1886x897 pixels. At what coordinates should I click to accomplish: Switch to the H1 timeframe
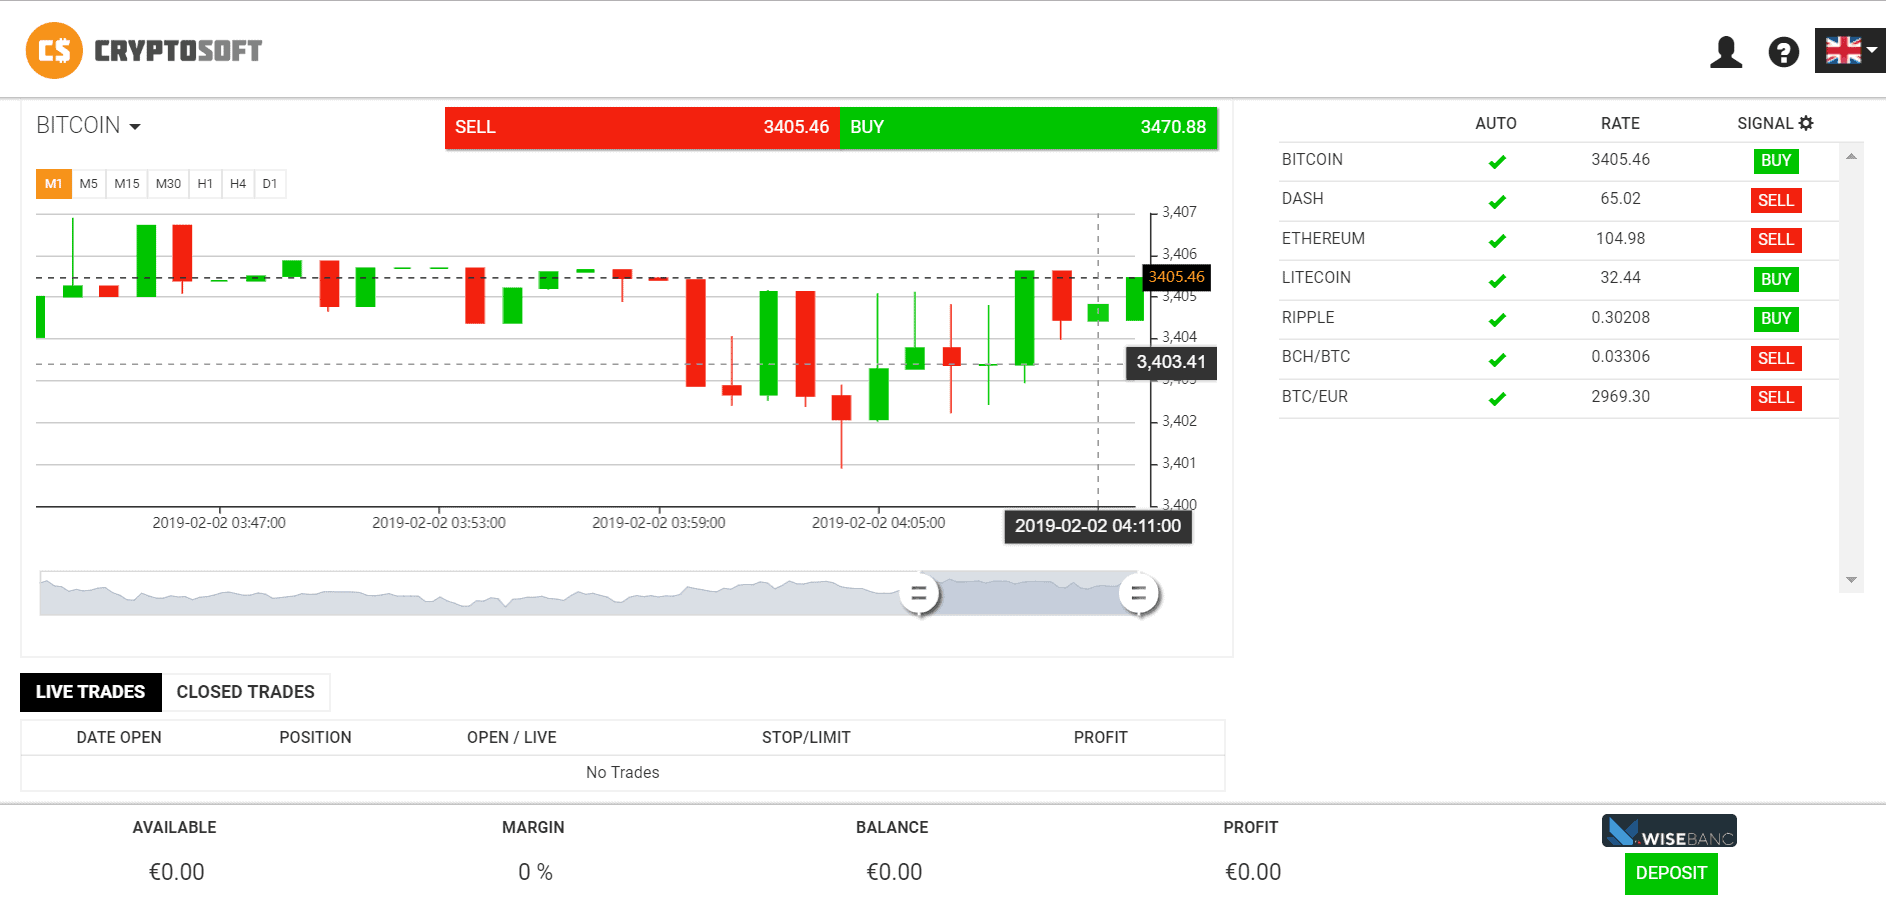[x=205, y=184]
